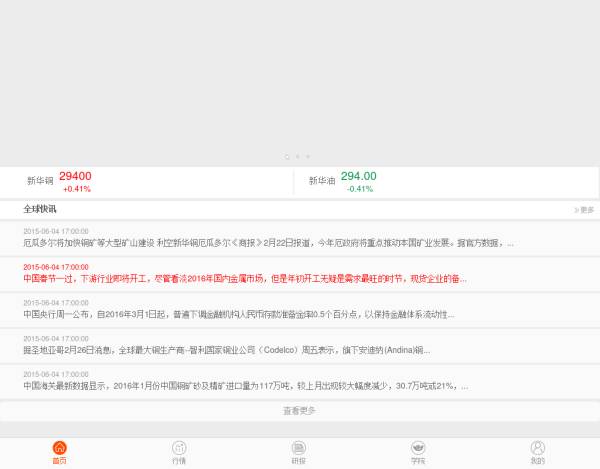Image resolution: width=600 pixels, height=469 pixels.
Task: Click the -0.41% change under 新华油
Action: point(360,189)
